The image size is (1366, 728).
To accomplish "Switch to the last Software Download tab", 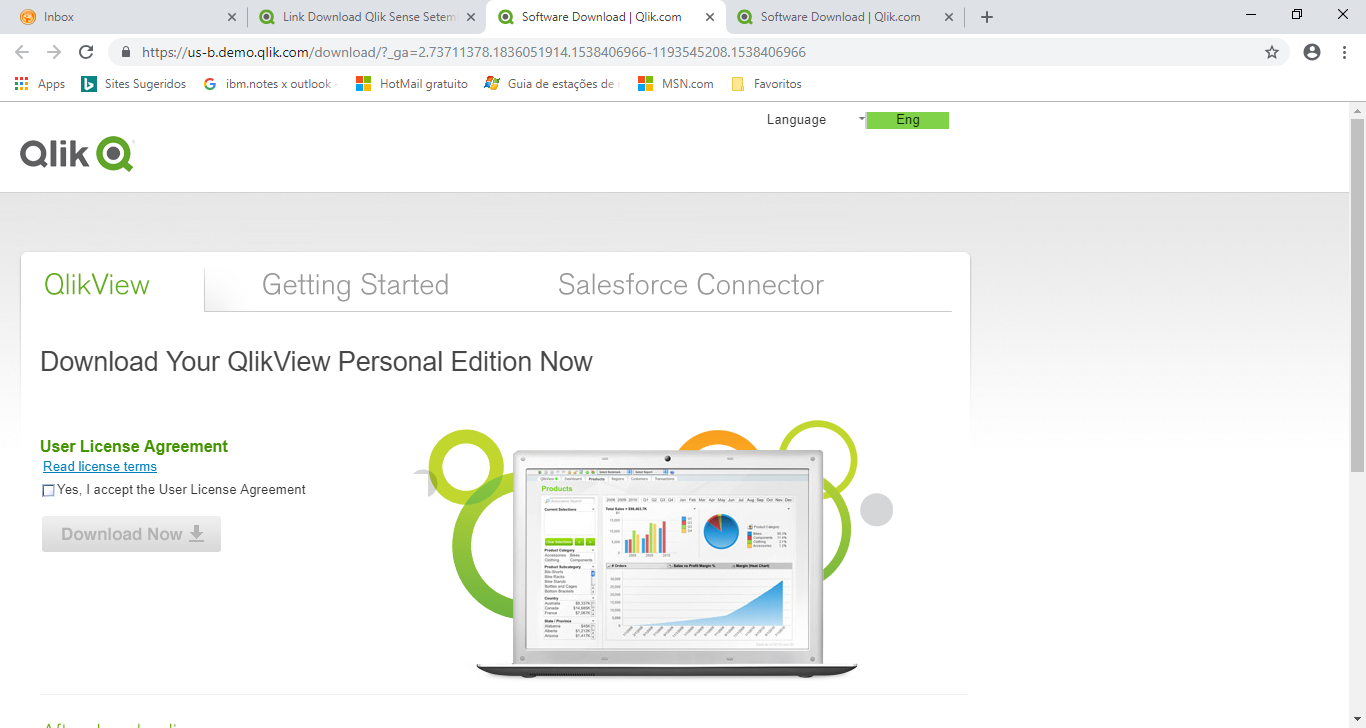I will point(844,17).
